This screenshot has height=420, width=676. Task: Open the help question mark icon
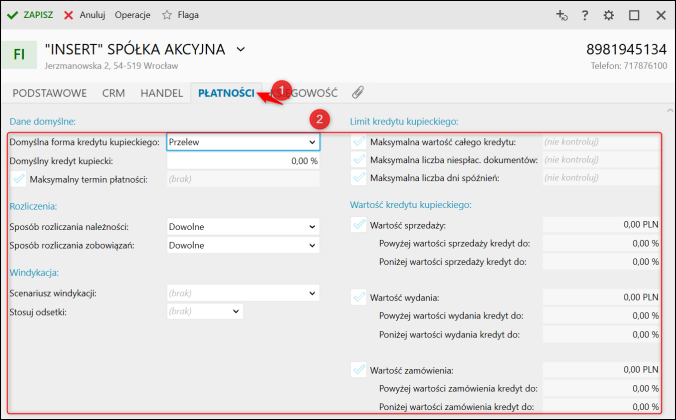point(585,16)
